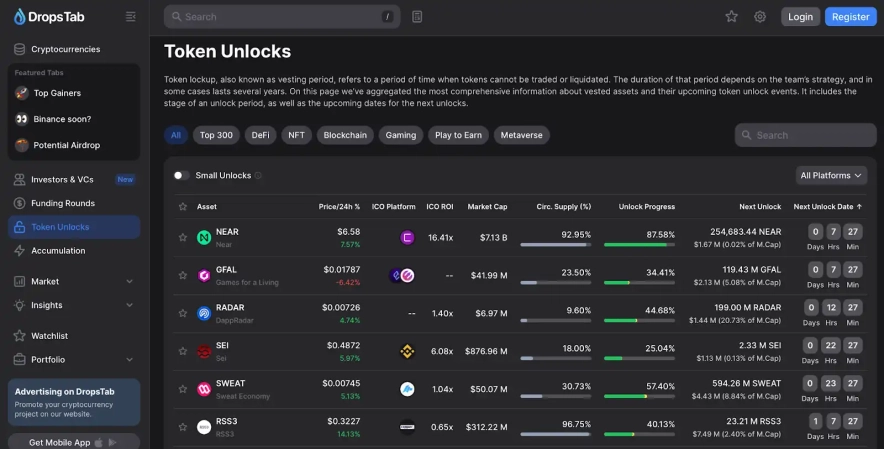The height and width of the screenshot is (449, 884).
Task: Click the info icon next to Small Unlocks
Action: click(259, 176)
